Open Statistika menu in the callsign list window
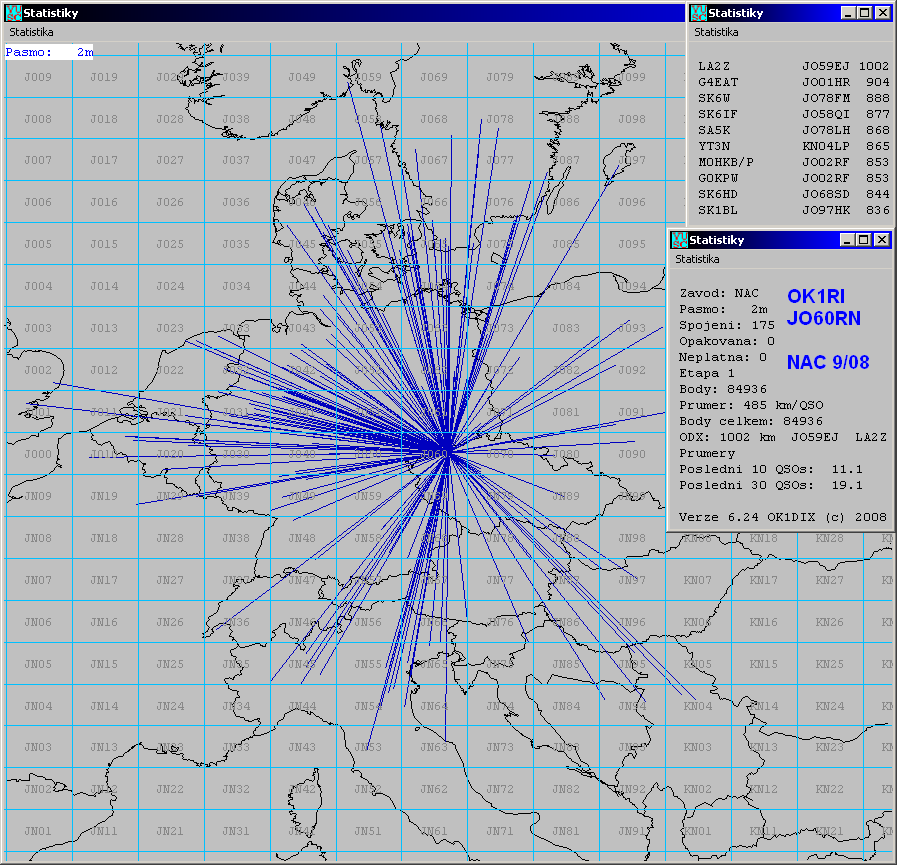The image size is (897, 865). (x=717, y=32)
